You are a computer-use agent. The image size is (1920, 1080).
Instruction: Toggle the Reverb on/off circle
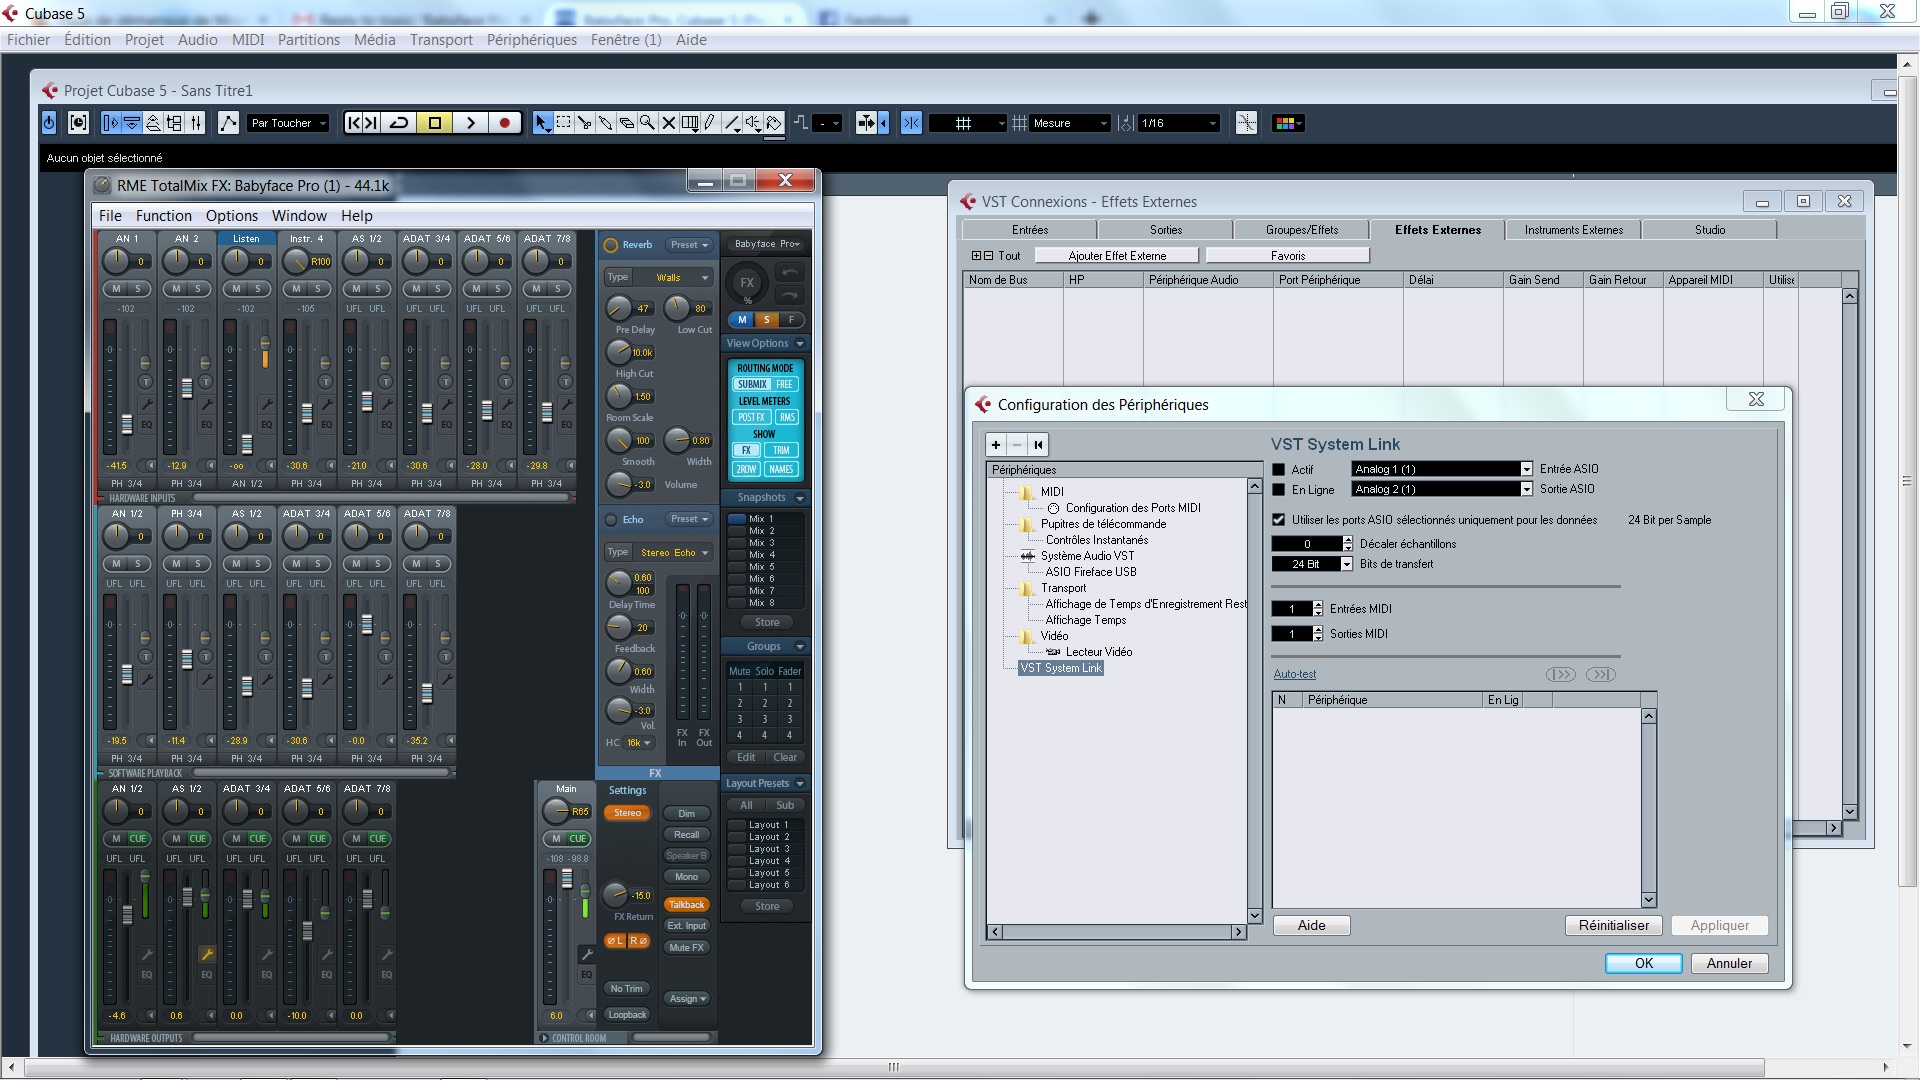tap(611, 245)
